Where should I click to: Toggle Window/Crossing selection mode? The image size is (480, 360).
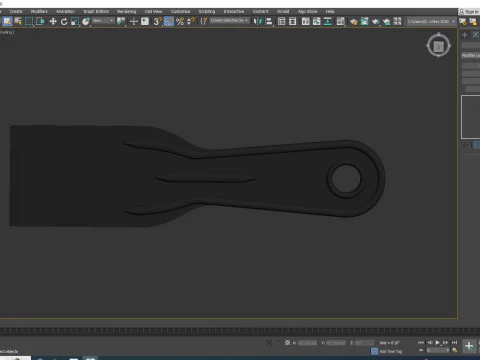[x=40, y=22]
